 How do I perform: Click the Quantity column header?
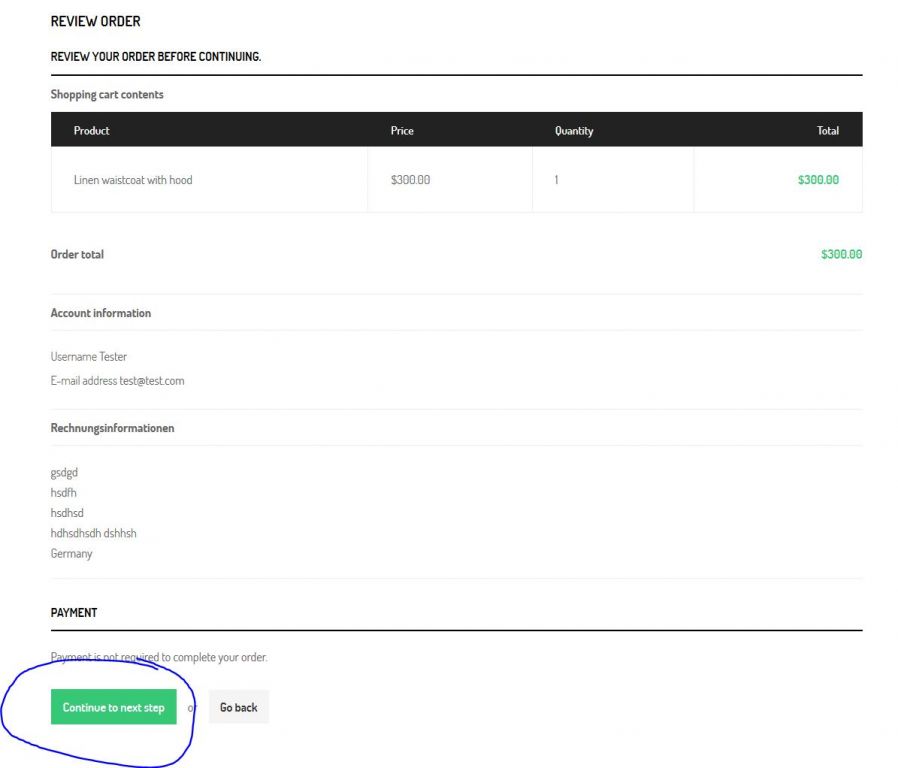tap(574, 130)
